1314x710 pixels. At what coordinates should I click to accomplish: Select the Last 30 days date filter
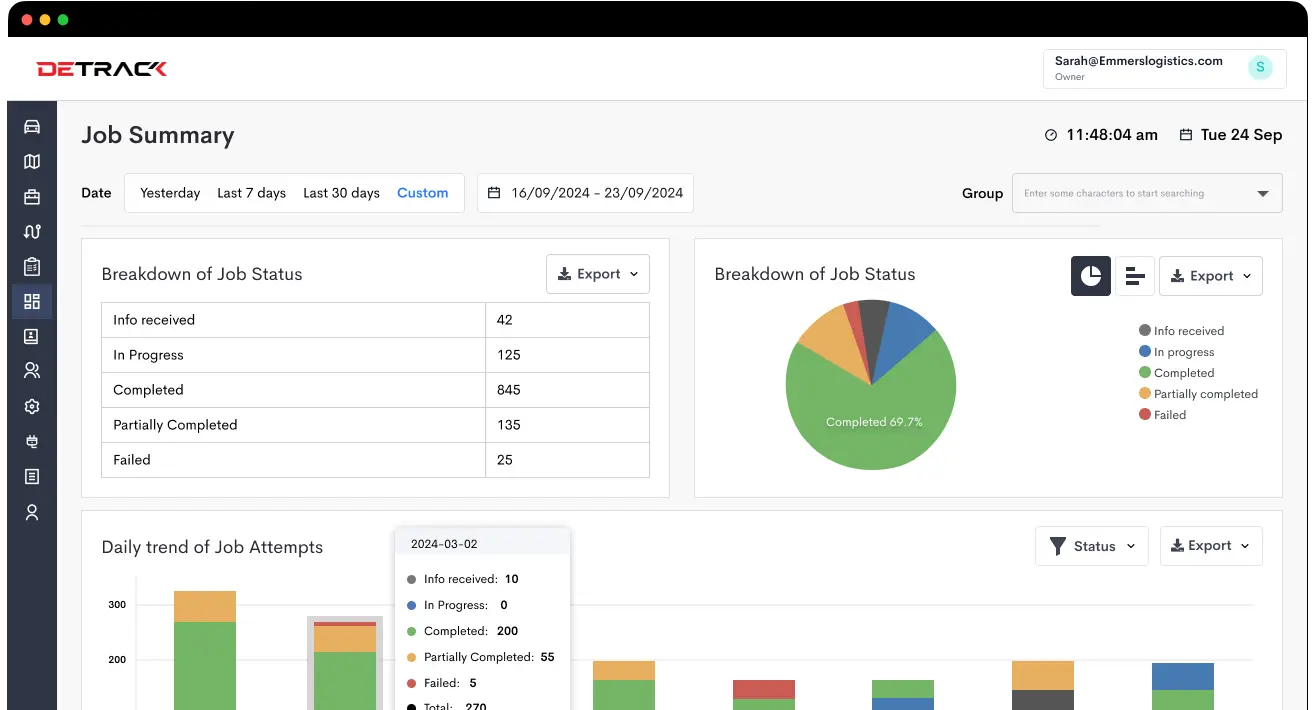pos(341,193)
